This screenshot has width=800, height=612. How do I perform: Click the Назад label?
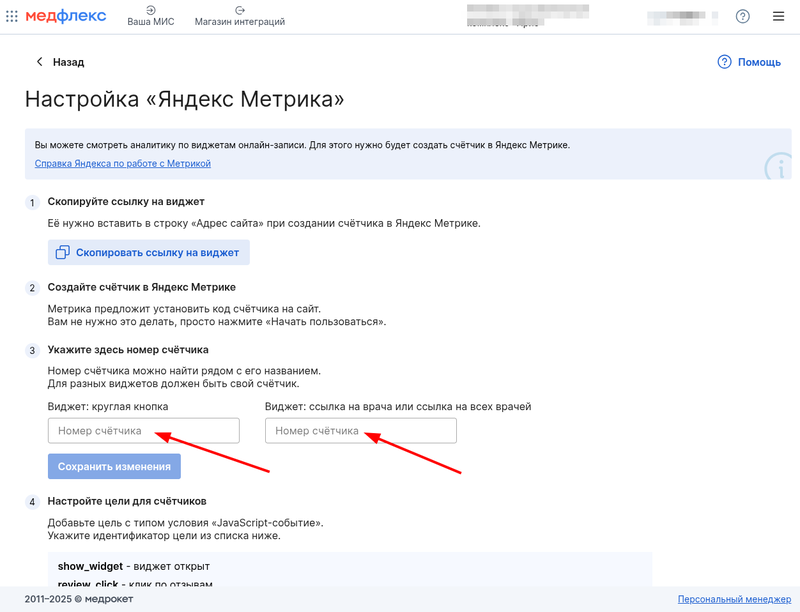[x=68, y=62]
